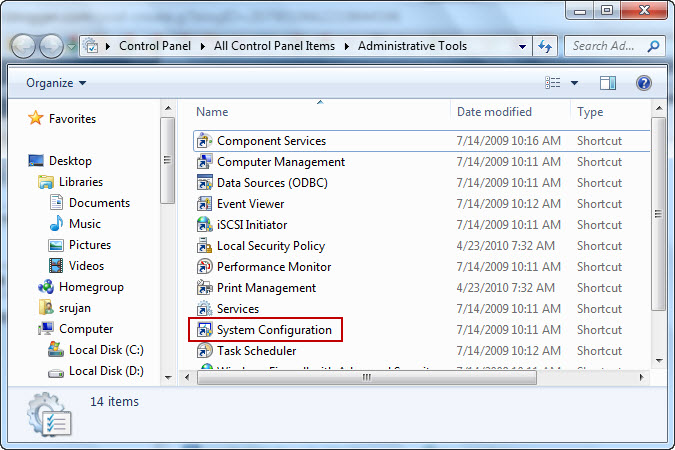Screen dimensions: 675x450
Task: Expand the arrow after Control Panel breadcrumb
Action: click(202, 46)
